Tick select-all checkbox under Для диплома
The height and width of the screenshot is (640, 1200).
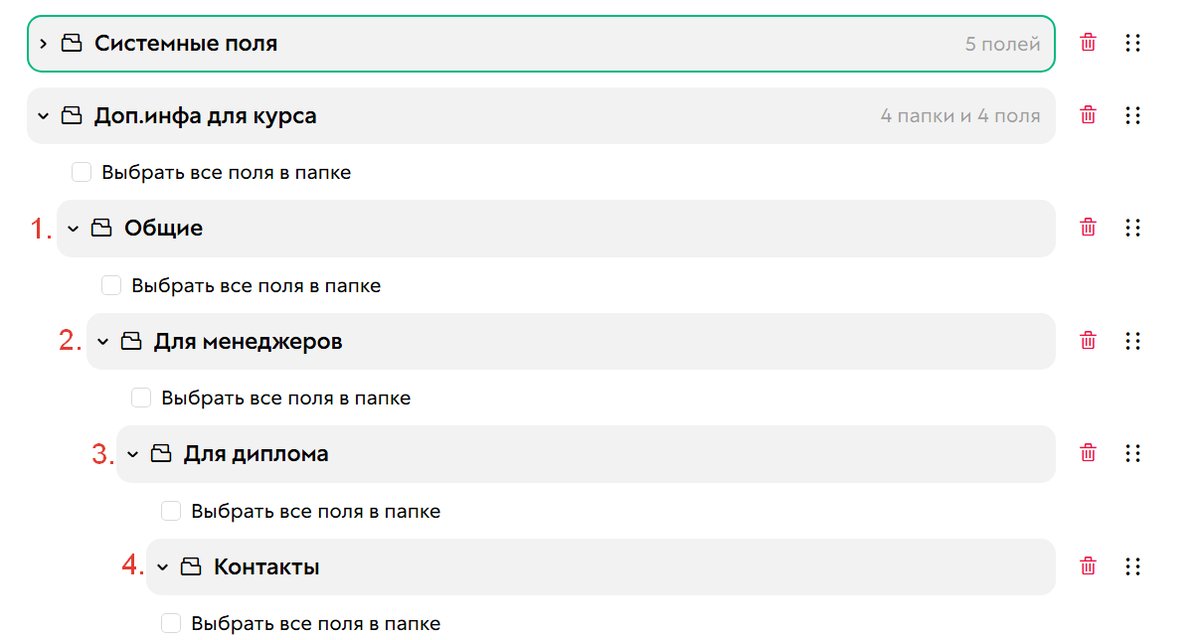tap(172, 511)
